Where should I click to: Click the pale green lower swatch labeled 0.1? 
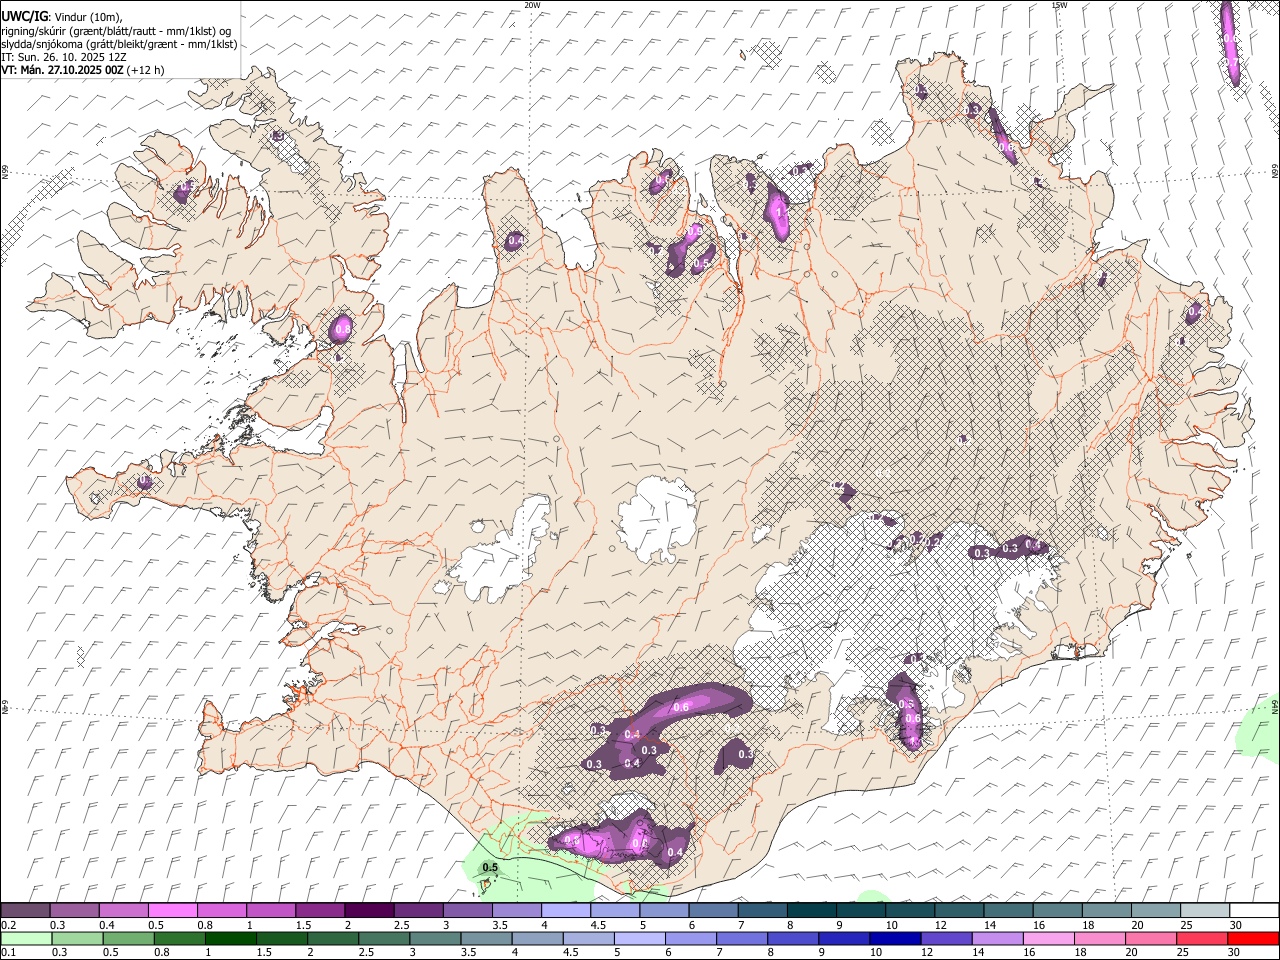tap(26, 939)
